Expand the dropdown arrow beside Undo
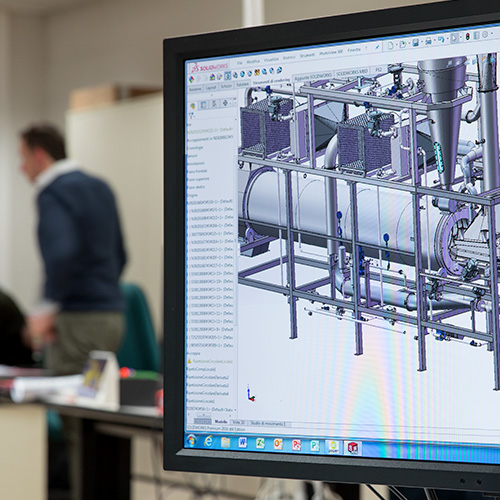Screen dimensions: 500x500 pos(447,39)
